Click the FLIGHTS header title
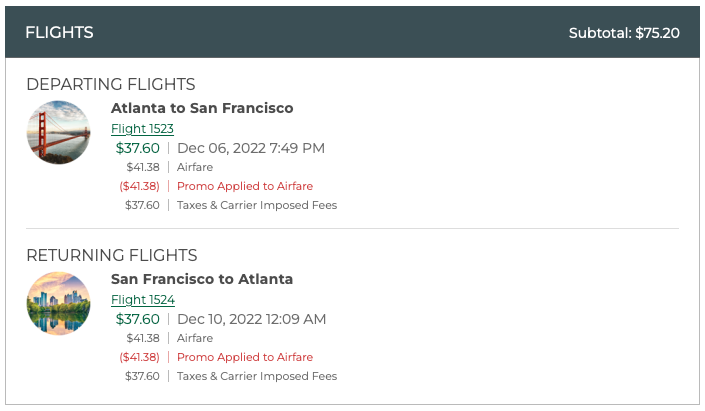The width and height of the screenshot is (705, 411). tap(59, 33)
